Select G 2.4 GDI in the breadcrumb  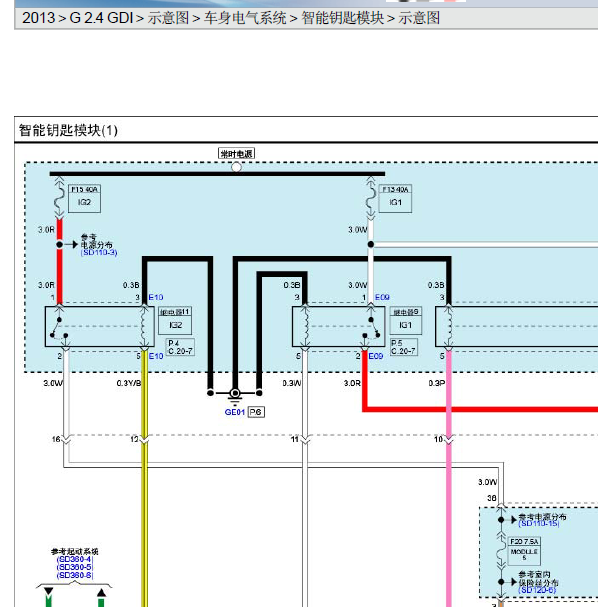coord(101,18)
